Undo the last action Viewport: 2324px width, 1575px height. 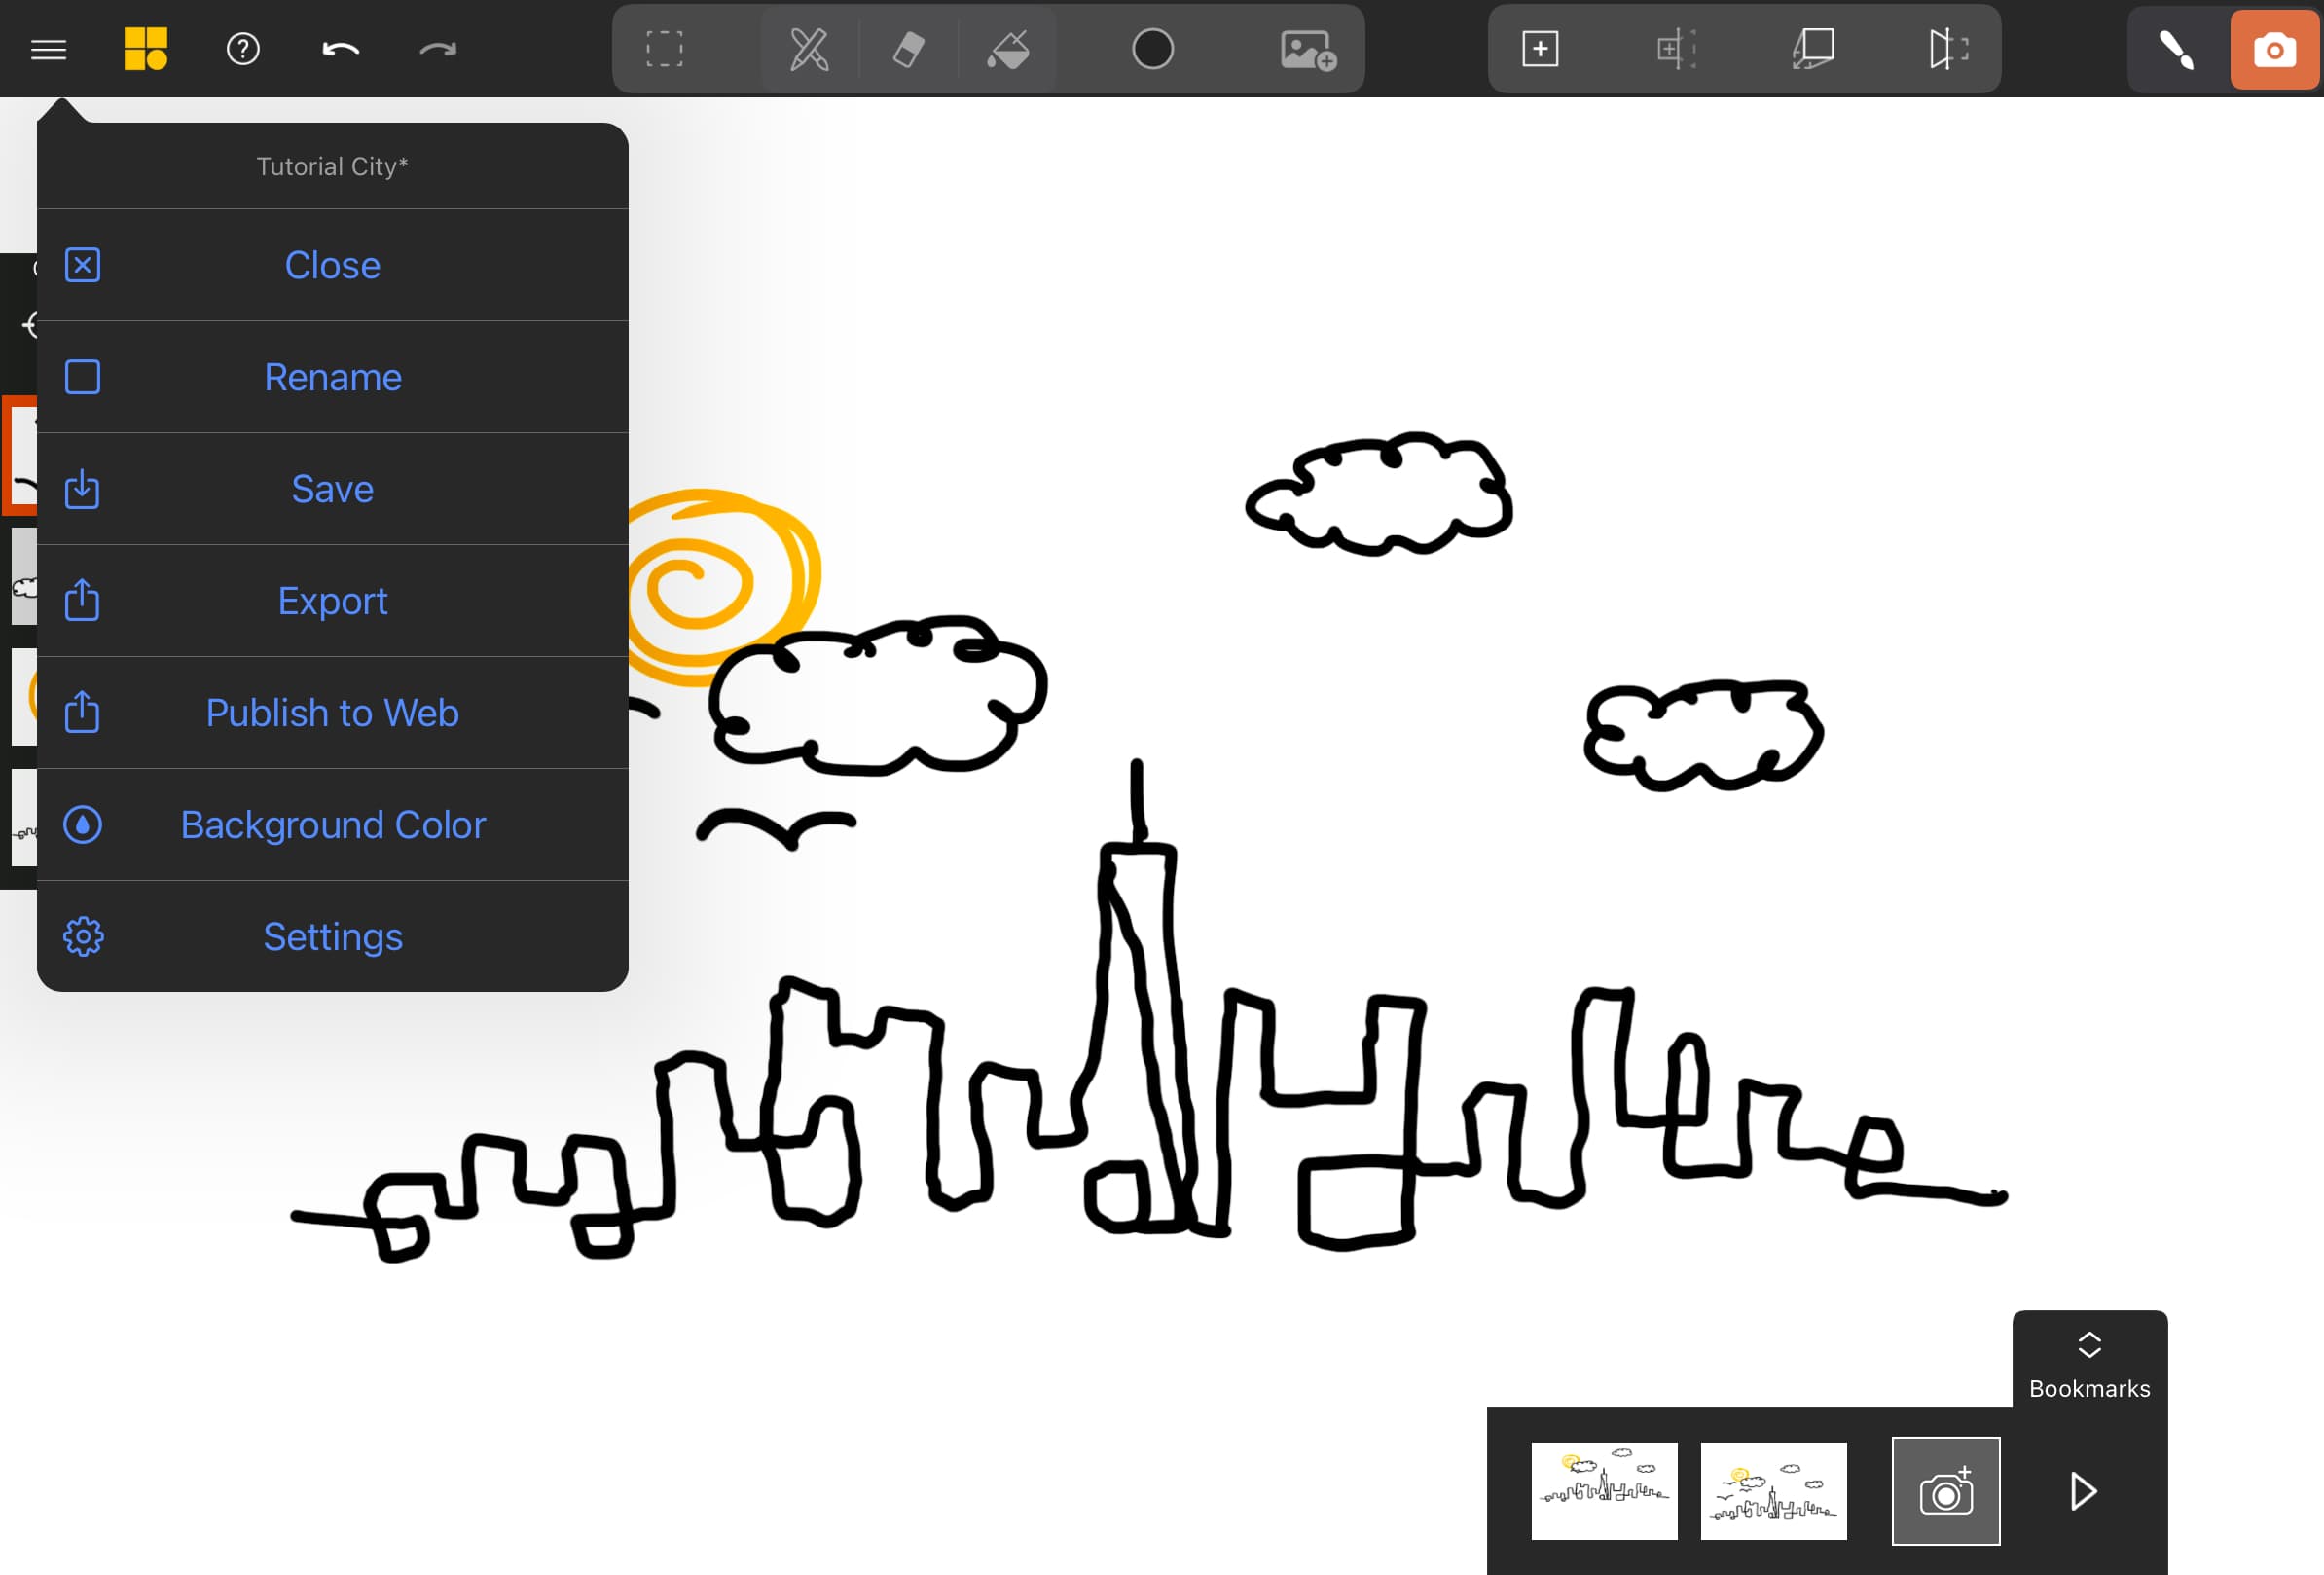[340, 49]
